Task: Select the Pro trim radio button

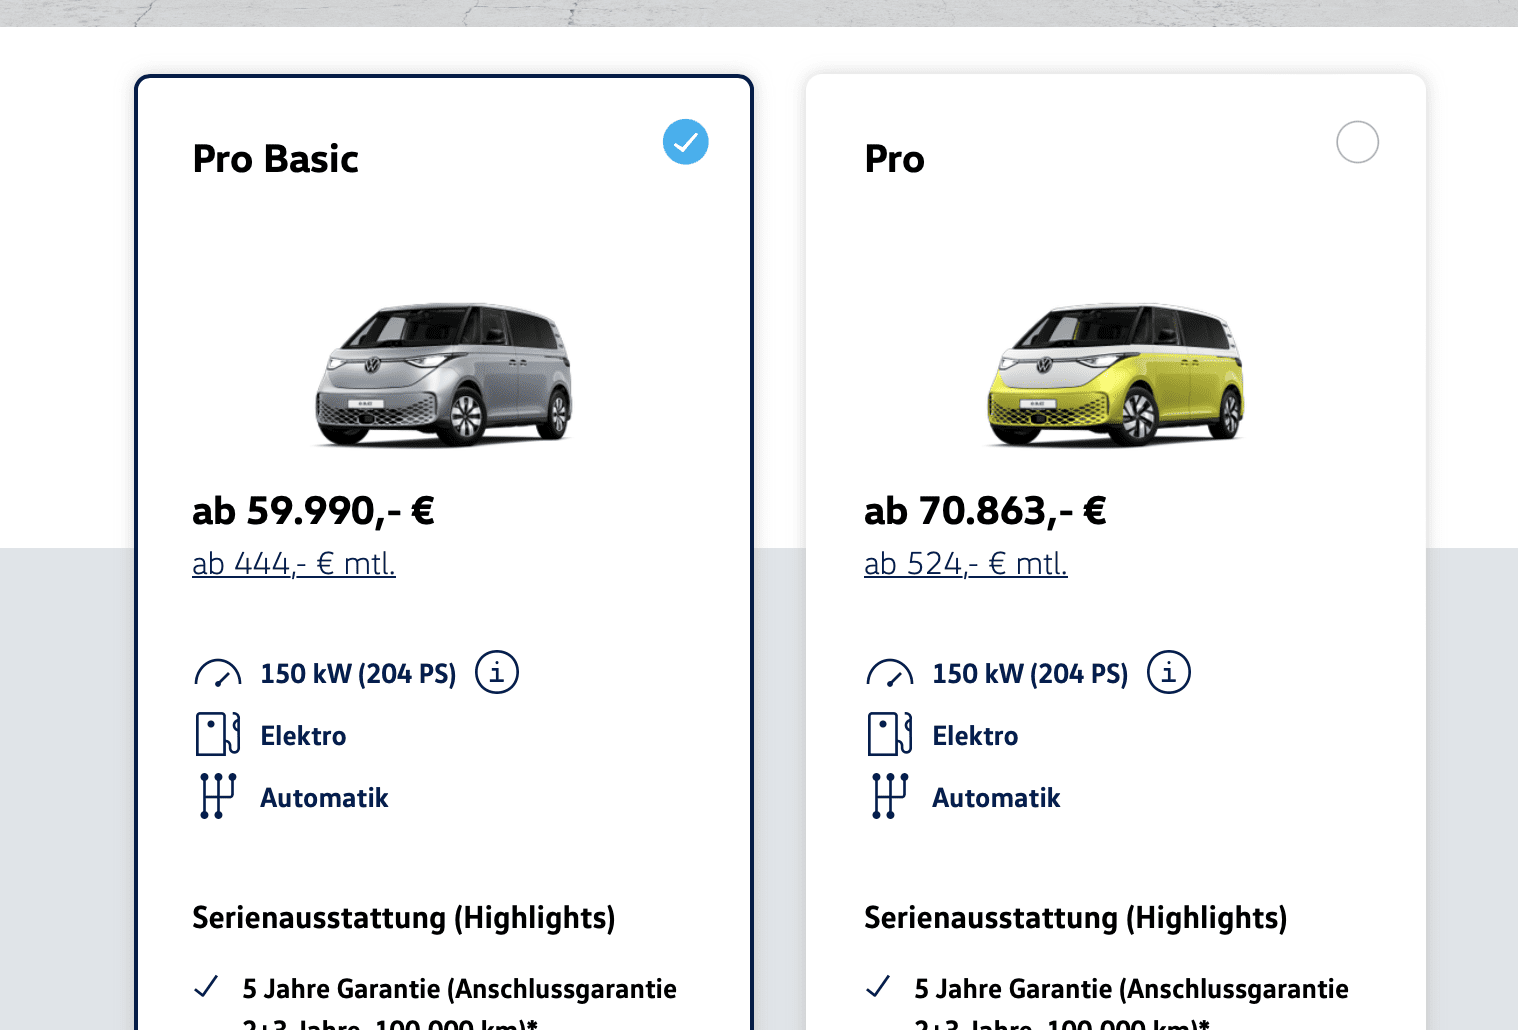Action: pos(1357,142)
